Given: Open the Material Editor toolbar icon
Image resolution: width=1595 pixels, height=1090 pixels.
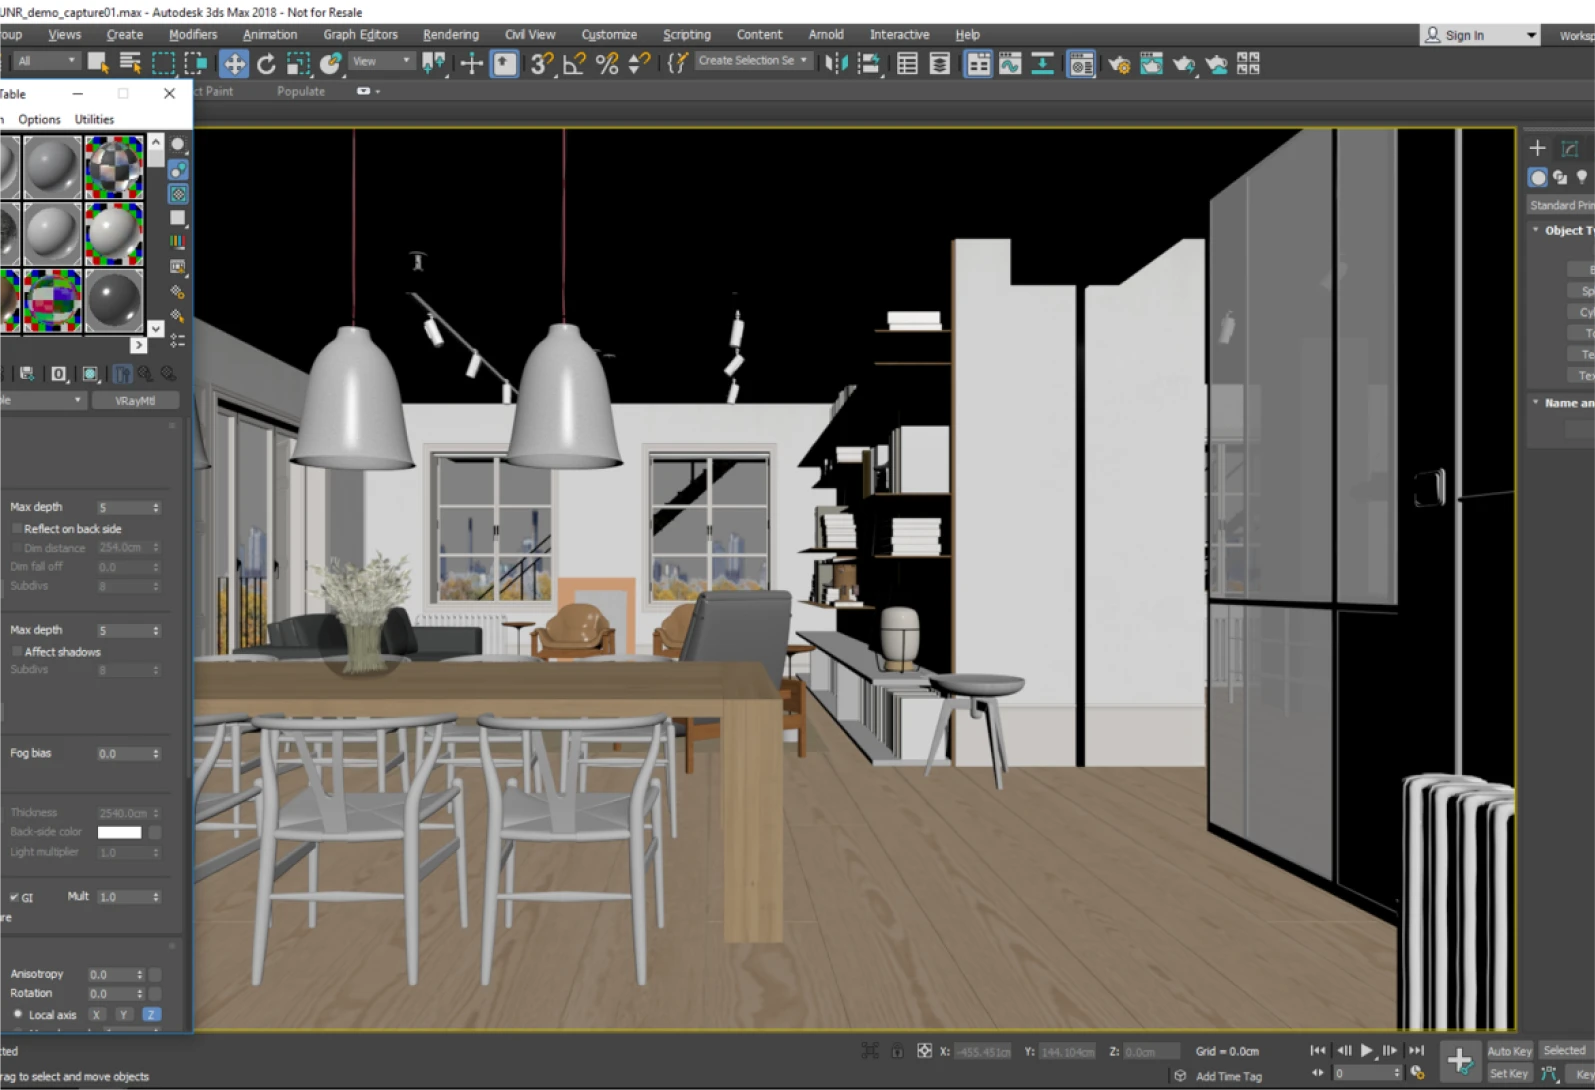Looking at the screenshot, I should [x=1081, y=64].
